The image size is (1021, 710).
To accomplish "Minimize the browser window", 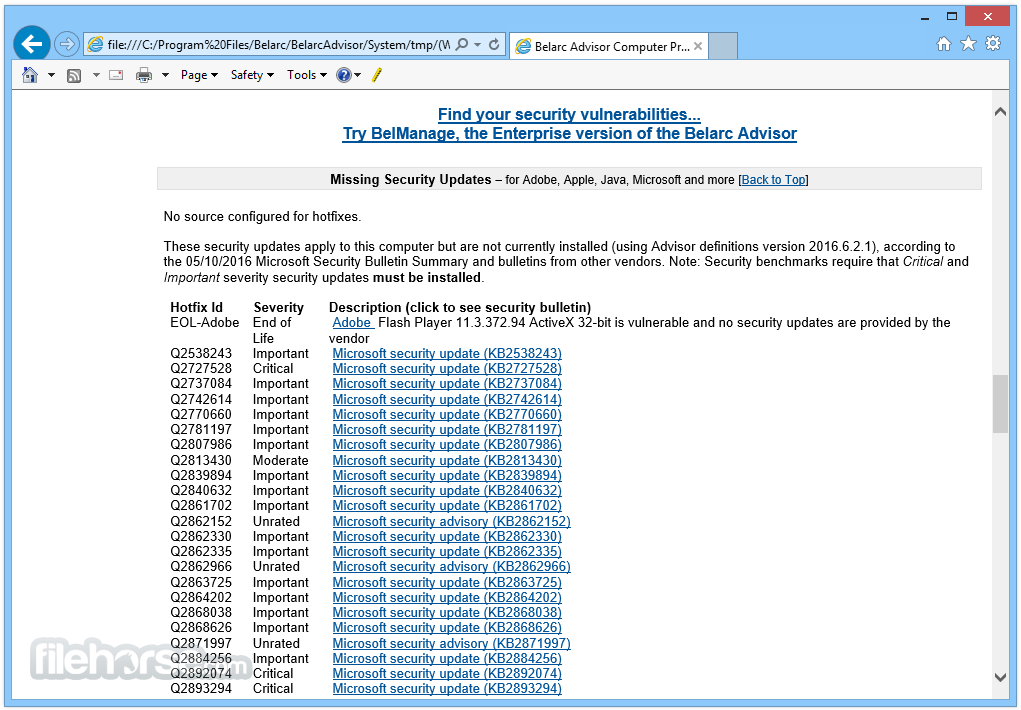I will pyautogui.click(x=925, y=18).
